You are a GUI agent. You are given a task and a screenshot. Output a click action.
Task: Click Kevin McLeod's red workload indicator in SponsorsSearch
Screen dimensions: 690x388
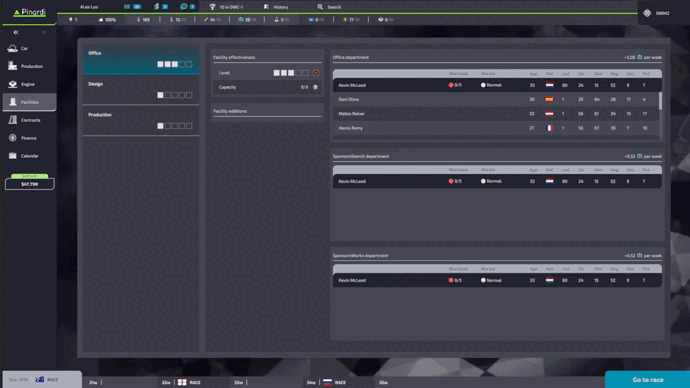451,181
